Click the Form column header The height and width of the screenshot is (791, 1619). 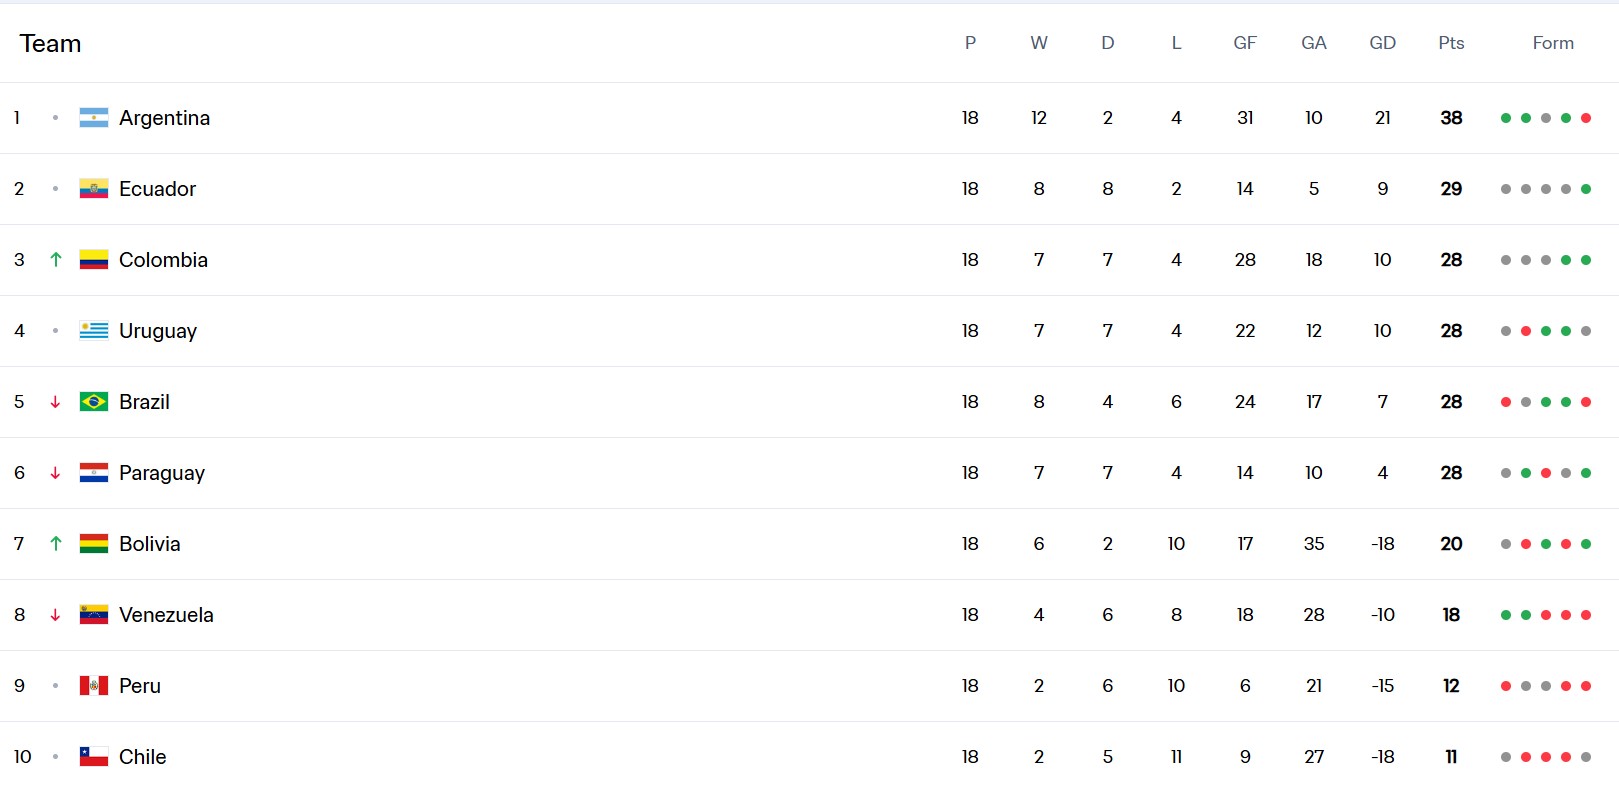1553,43
